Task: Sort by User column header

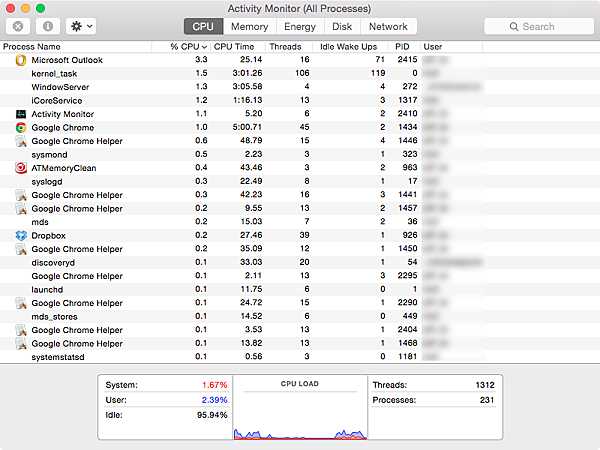Action: click(451, 47)
